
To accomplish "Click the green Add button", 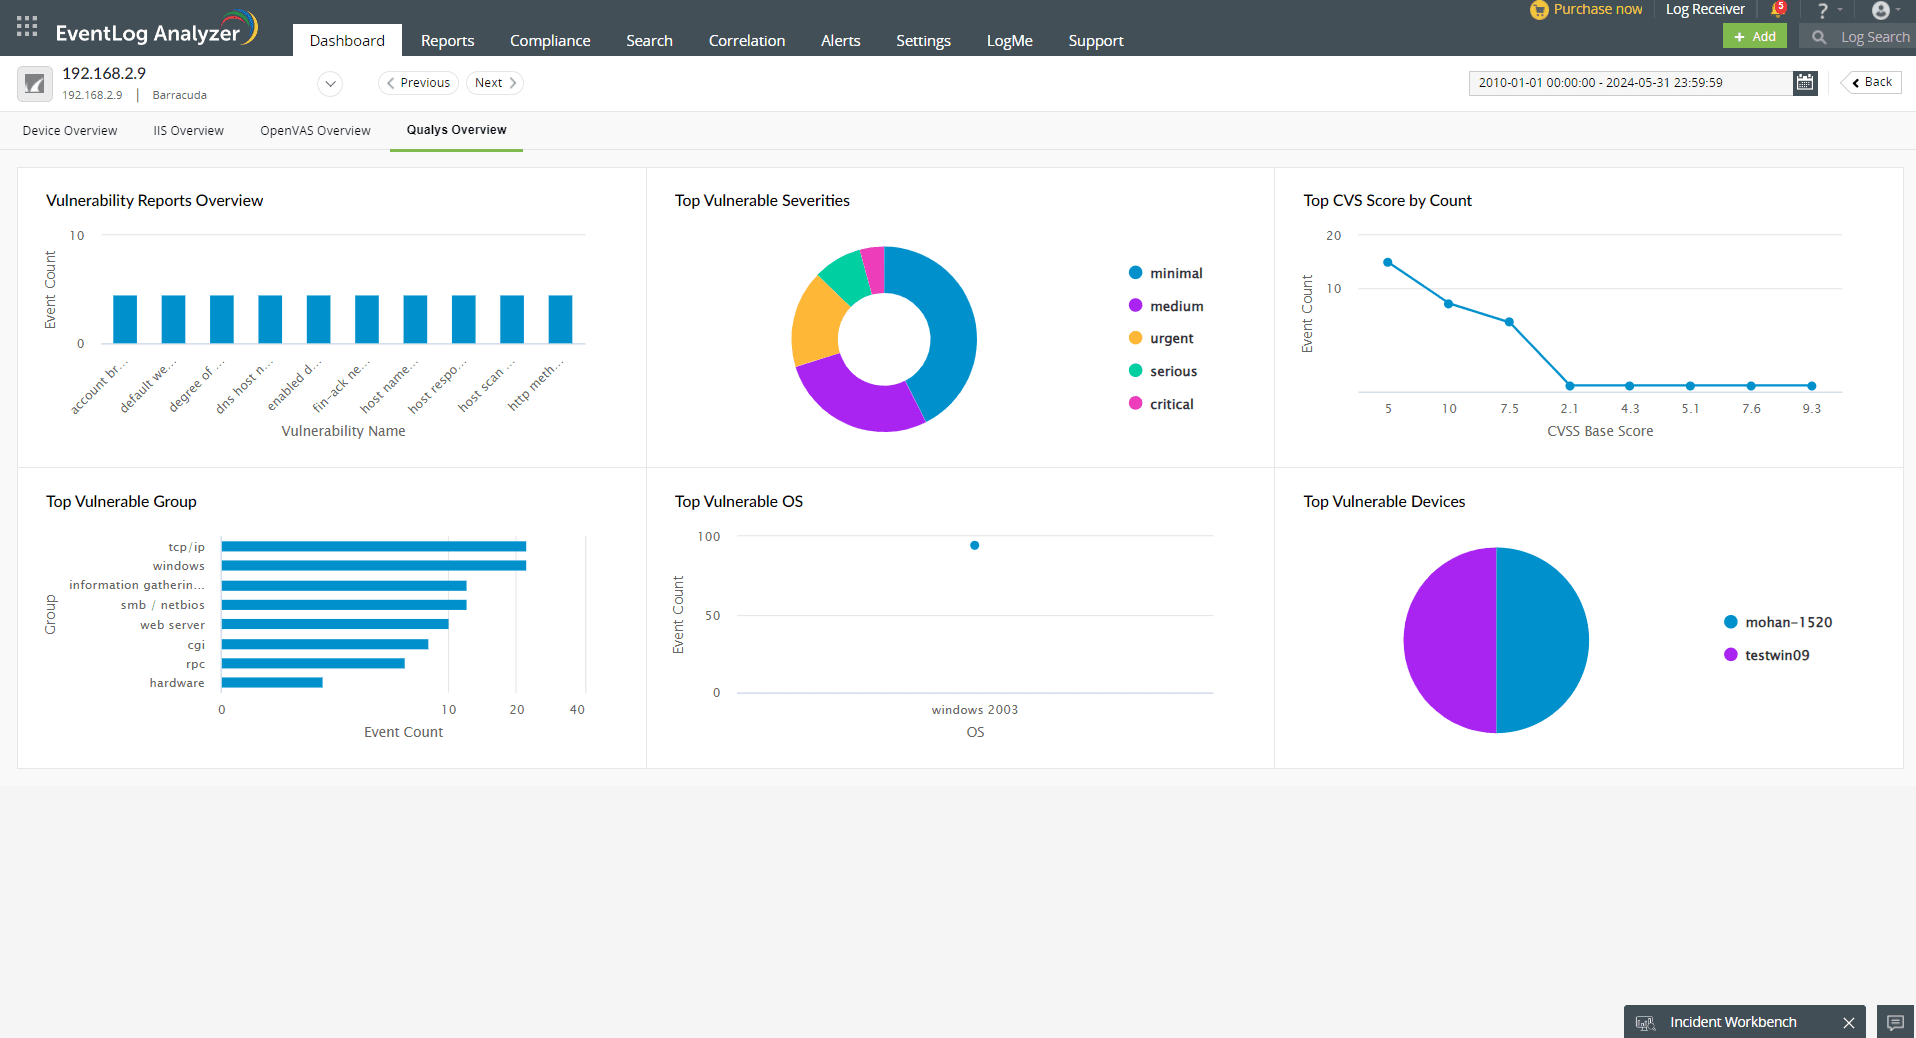I will (1755, 36).
